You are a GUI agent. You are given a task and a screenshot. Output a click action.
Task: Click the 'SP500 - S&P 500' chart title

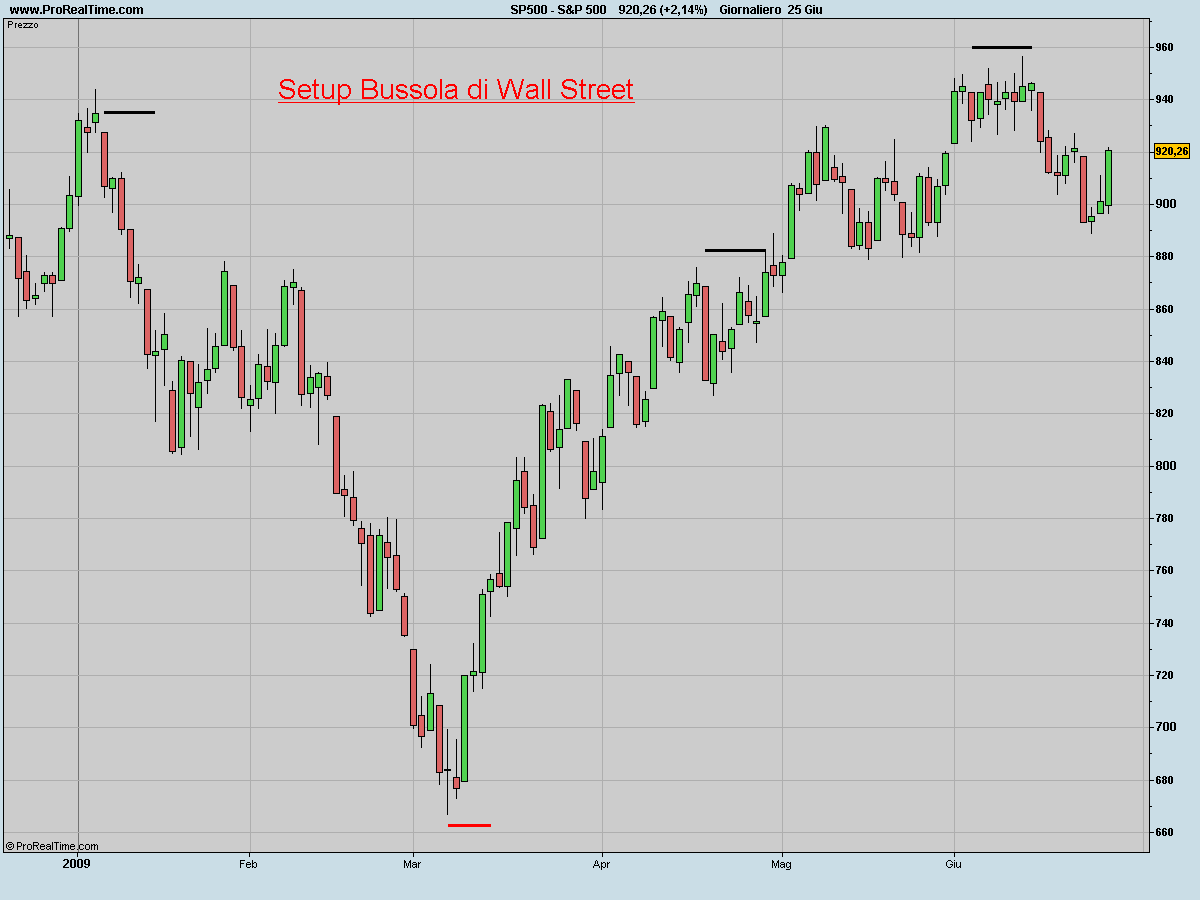tap(558, 10)
